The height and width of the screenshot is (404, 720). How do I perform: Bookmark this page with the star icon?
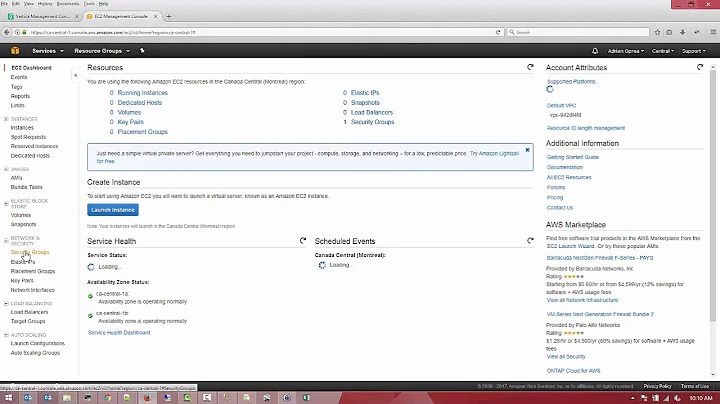tap(657, 32)
